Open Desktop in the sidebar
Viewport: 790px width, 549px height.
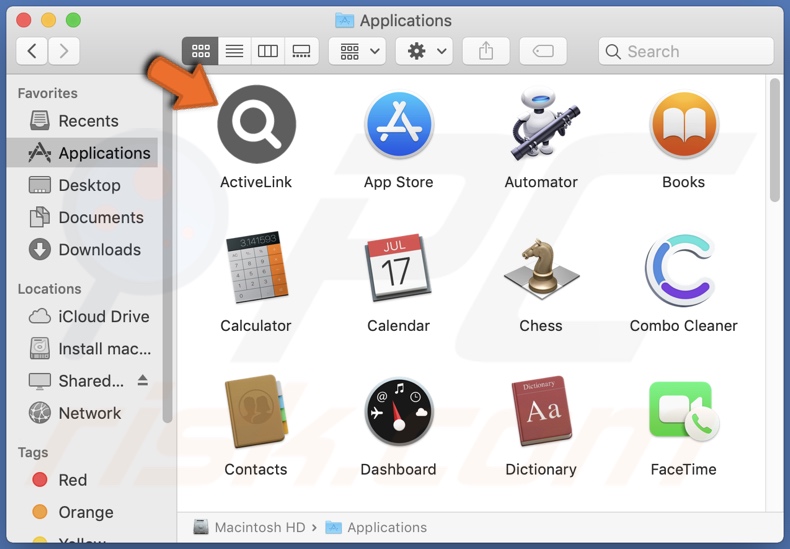click(x=83, y=185)
